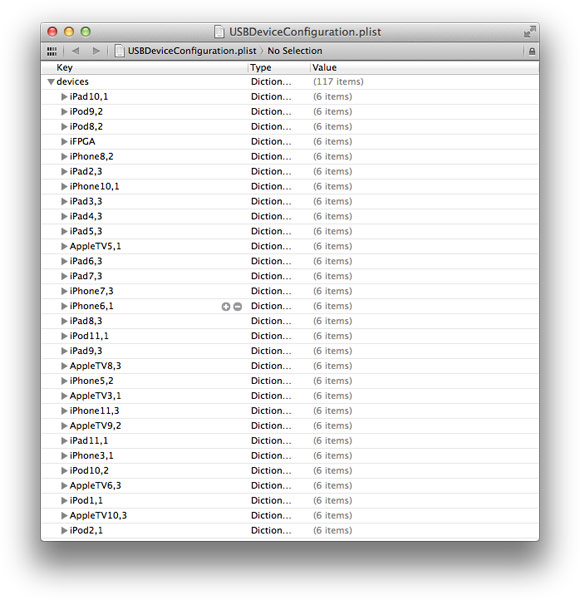Click the window title USBDeviceConfiguration.plist
580x600 pixels.
[305, 32]
